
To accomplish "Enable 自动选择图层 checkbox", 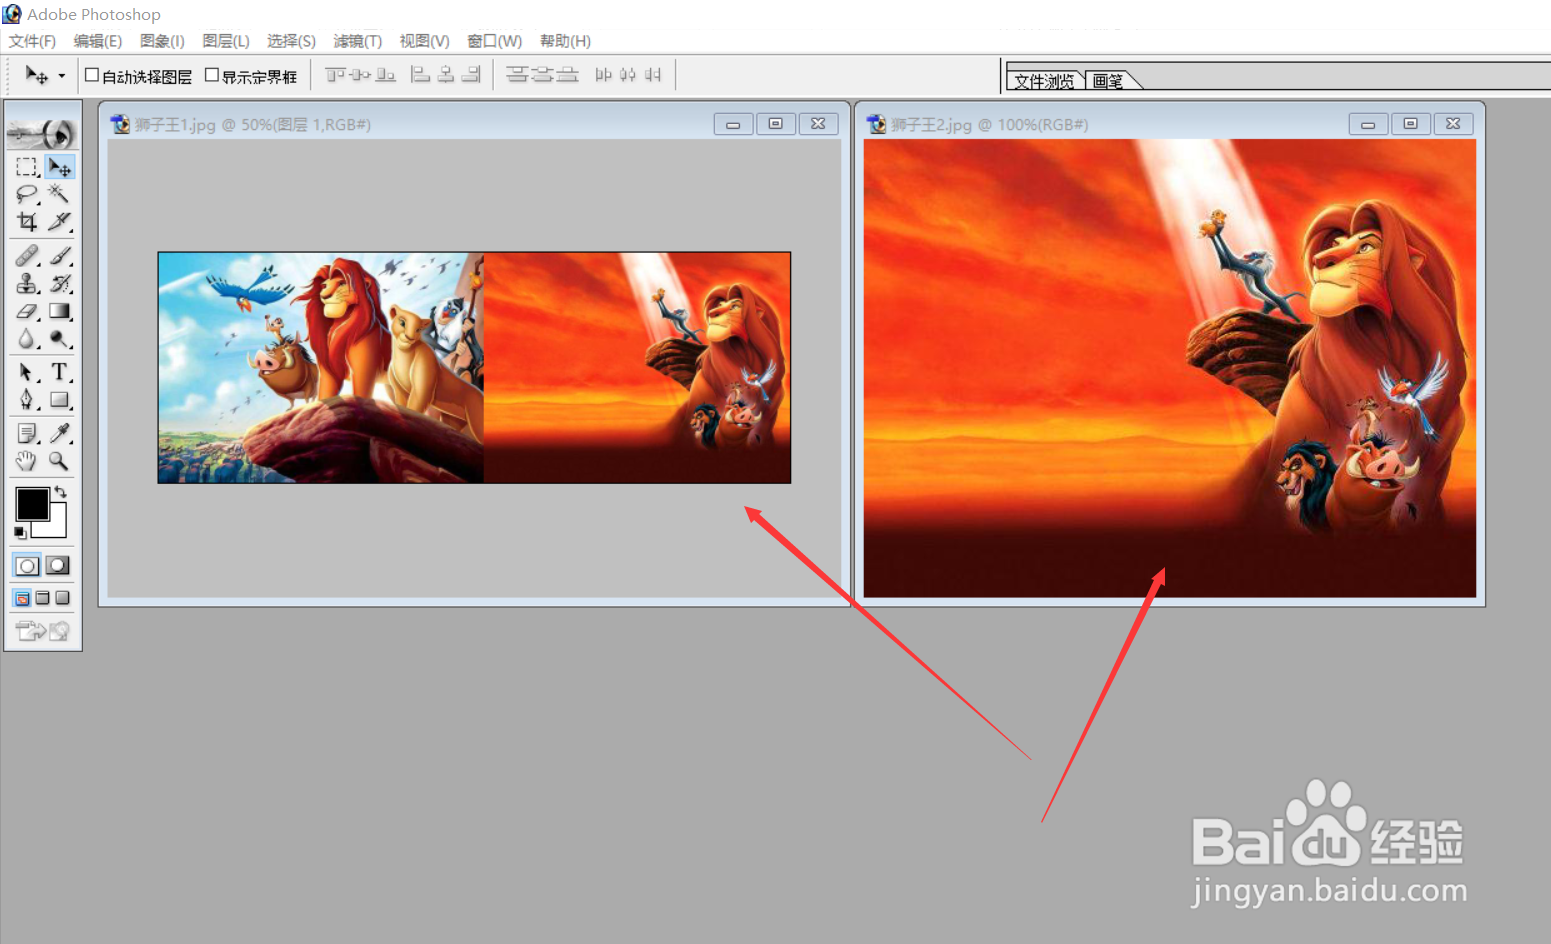I will [92, 75].
